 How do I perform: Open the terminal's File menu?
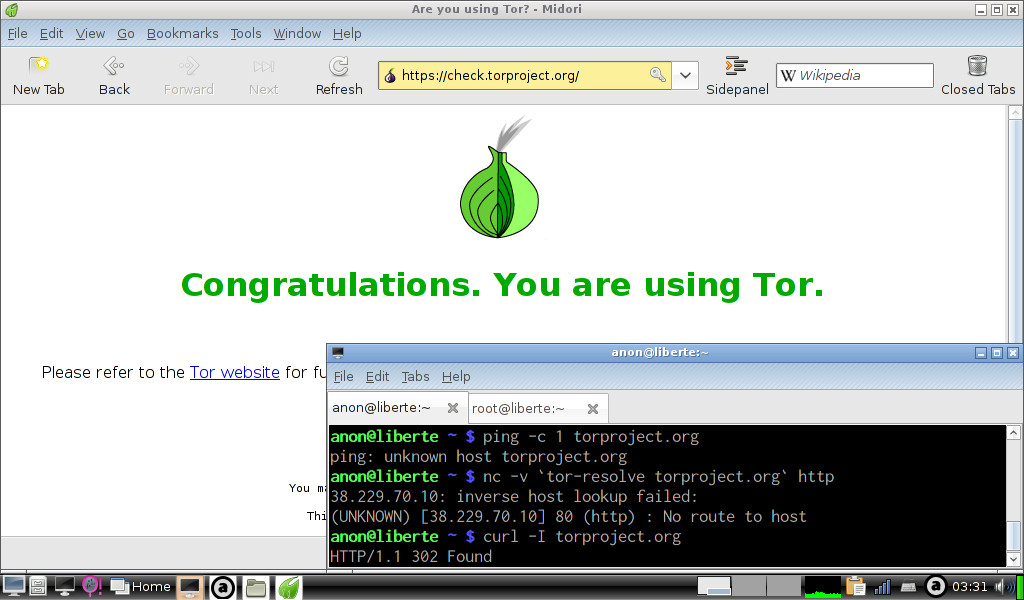click(344, 377)
